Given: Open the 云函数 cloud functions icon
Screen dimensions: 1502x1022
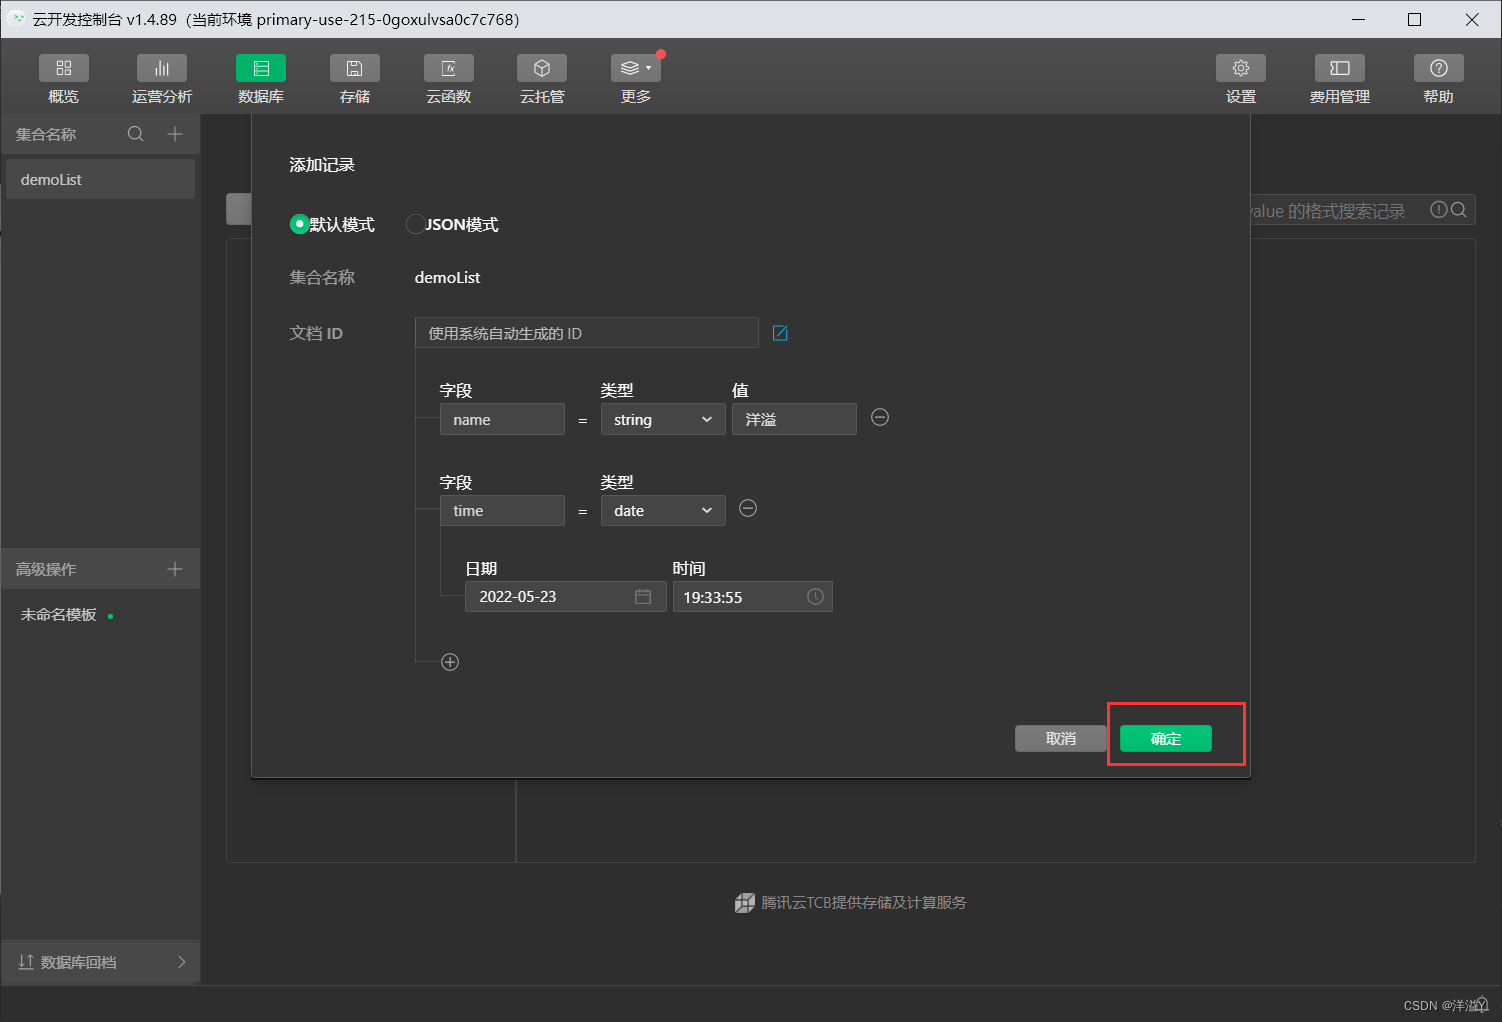Looking at the screenshot, I should click(449, 68).
